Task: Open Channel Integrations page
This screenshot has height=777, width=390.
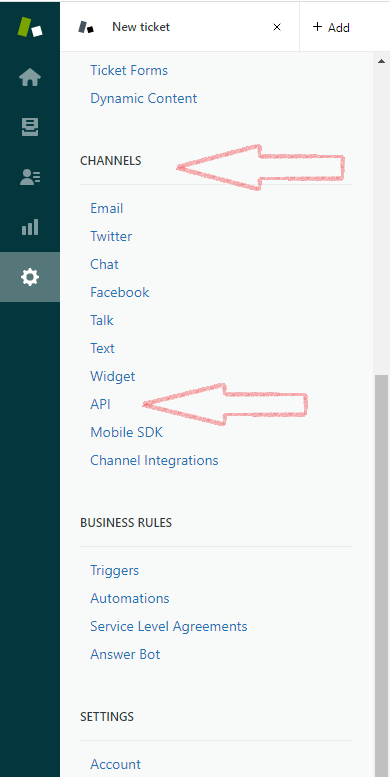Action: tap(154, 460)
